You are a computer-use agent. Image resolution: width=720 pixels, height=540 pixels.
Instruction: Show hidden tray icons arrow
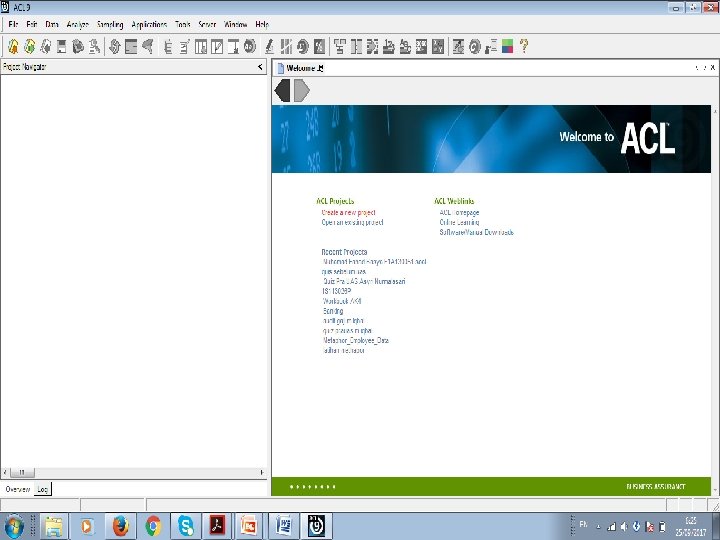(x=598, y=527)
